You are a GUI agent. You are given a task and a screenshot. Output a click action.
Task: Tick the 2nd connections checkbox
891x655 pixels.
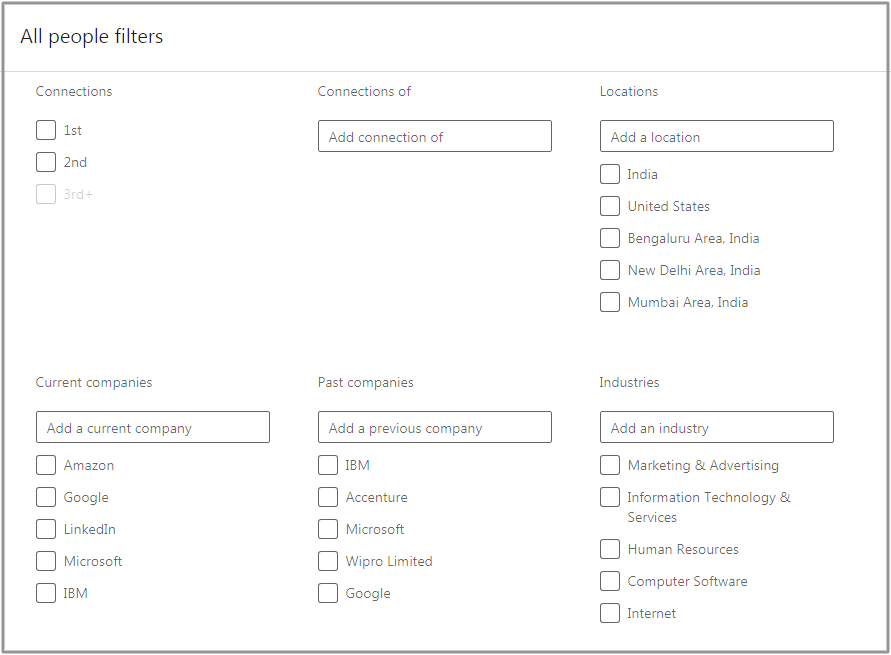pos(46,162)
